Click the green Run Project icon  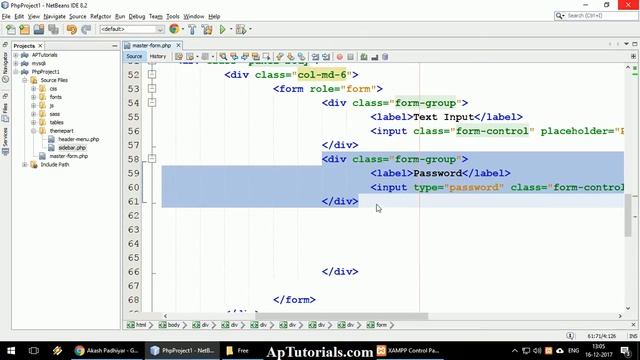222,29
